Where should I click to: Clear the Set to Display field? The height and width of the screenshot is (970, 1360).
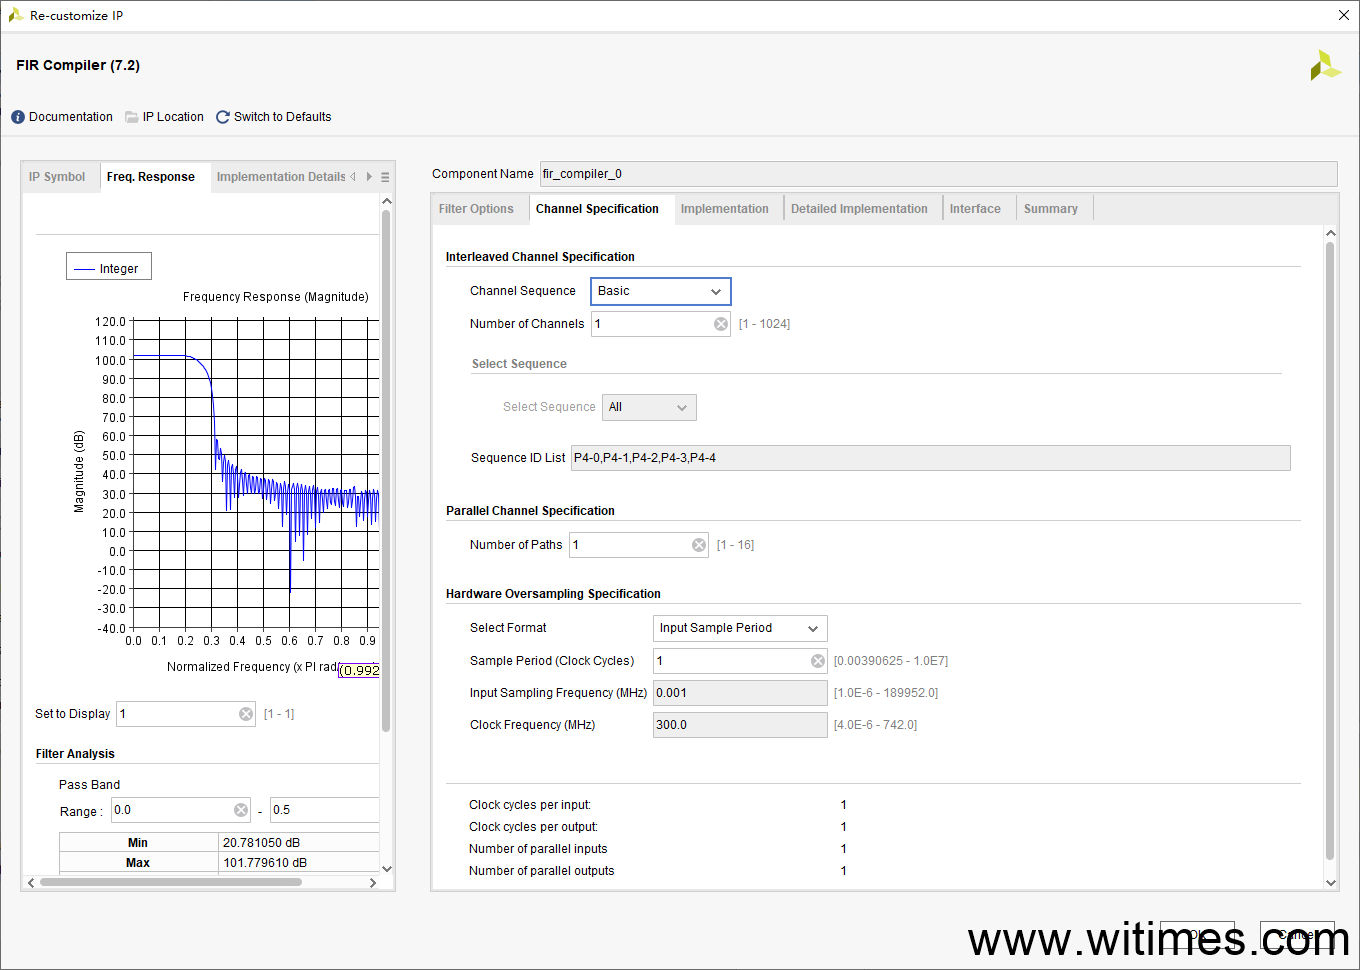(x=246, y=714)
